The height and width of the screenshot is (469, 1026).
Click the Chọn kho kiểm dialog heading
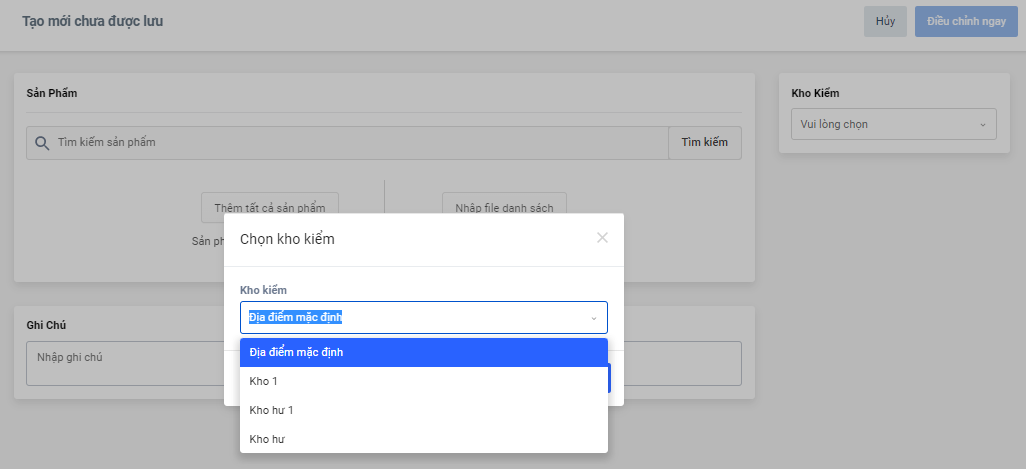pos(287,239)
